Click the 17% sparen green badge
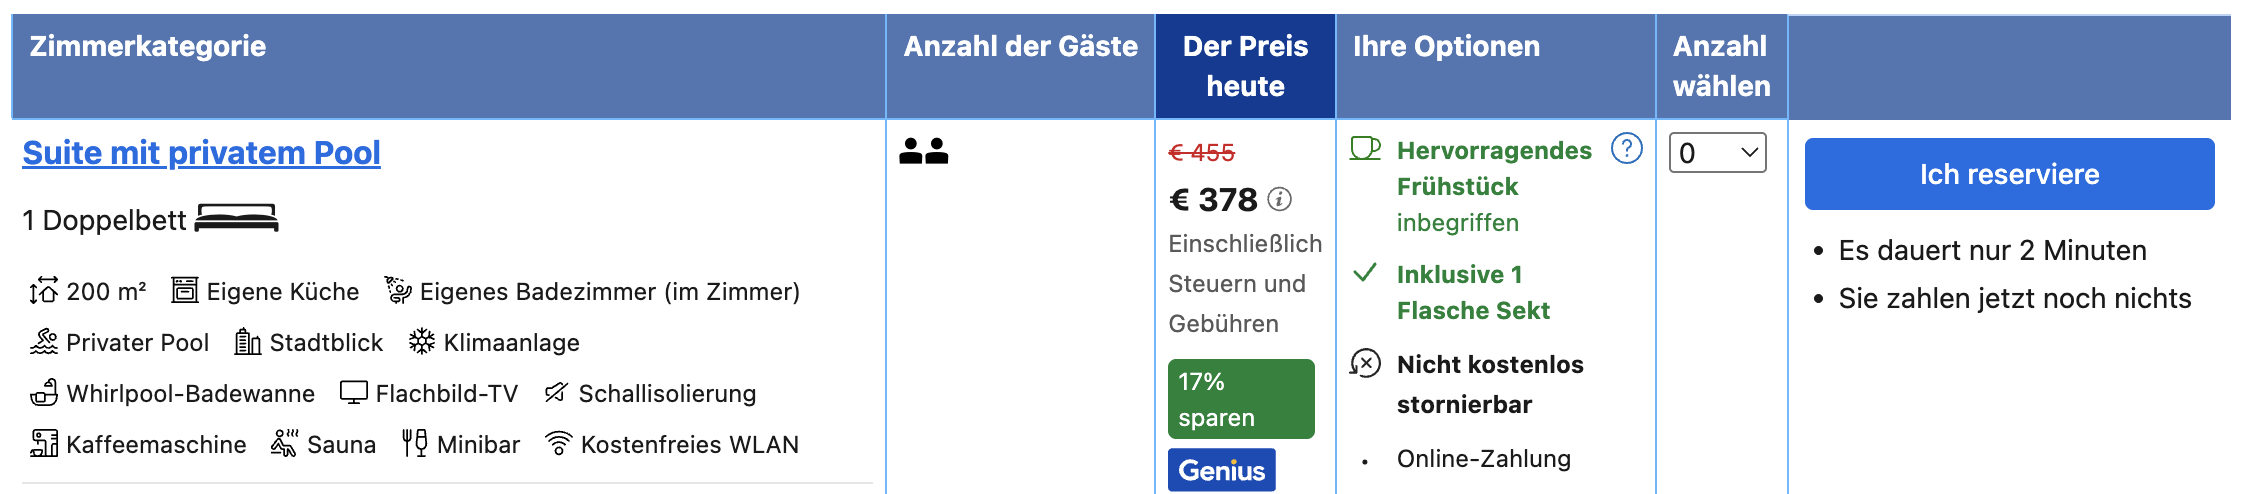The width and height of the screenshot is (2244, 494). tap(1241, 399)
